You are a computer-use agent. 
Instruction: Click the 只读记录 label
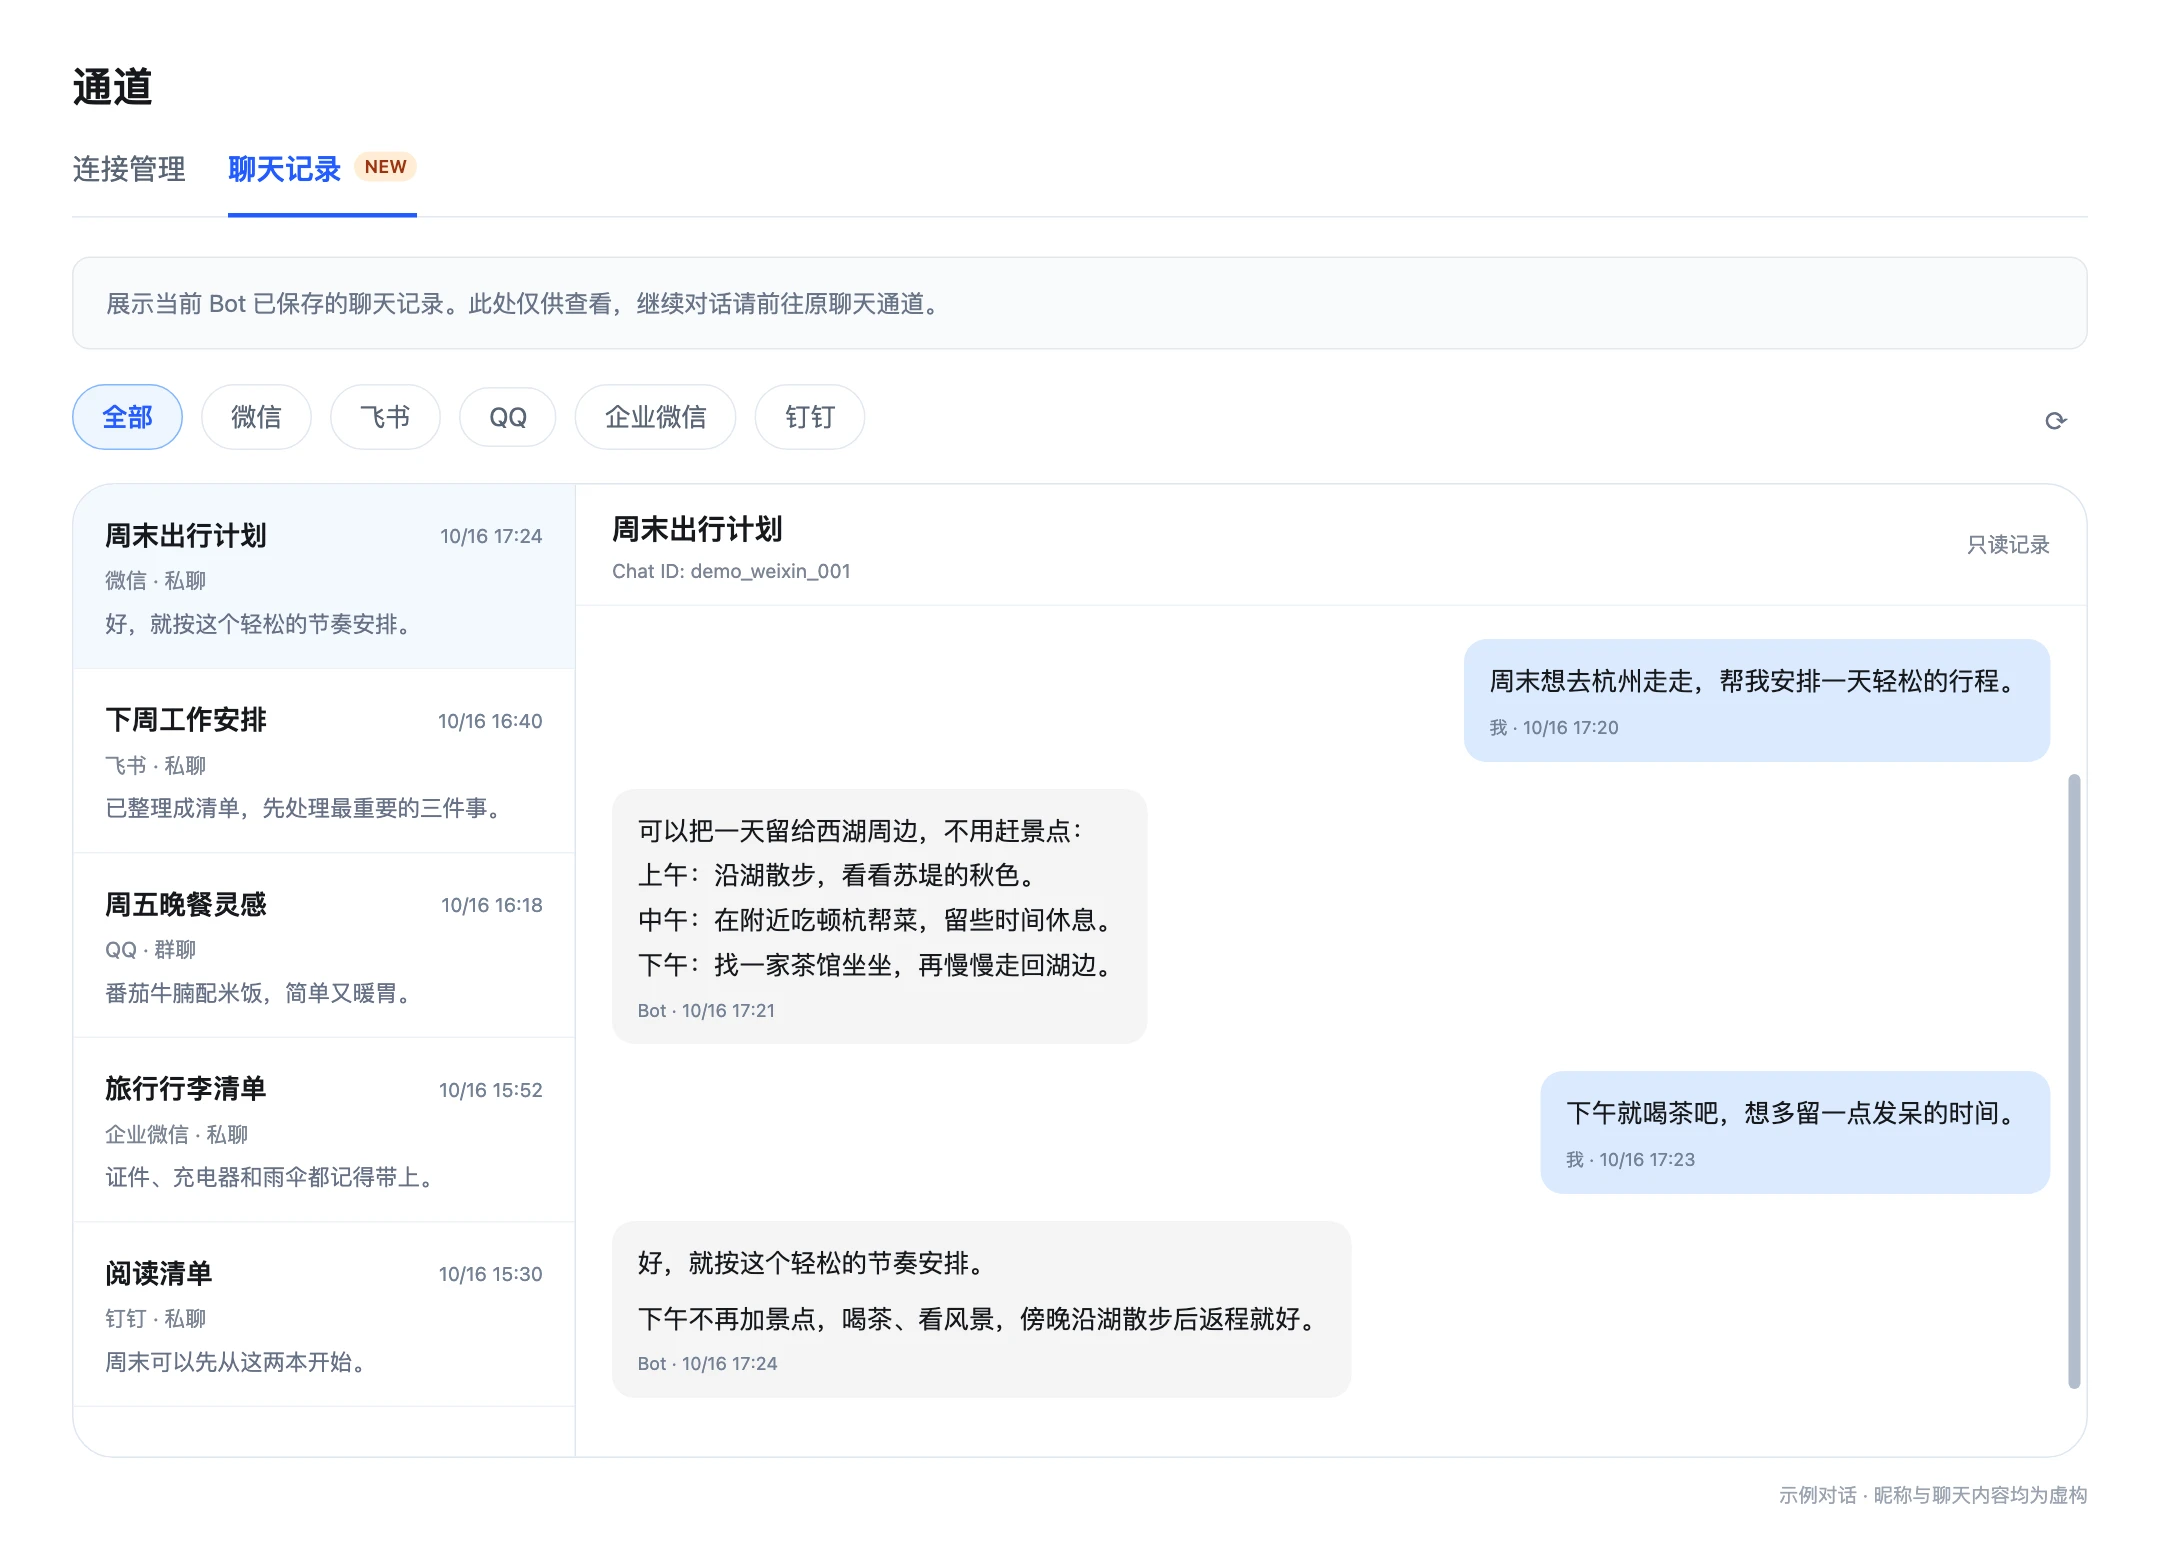point(2008,545)
